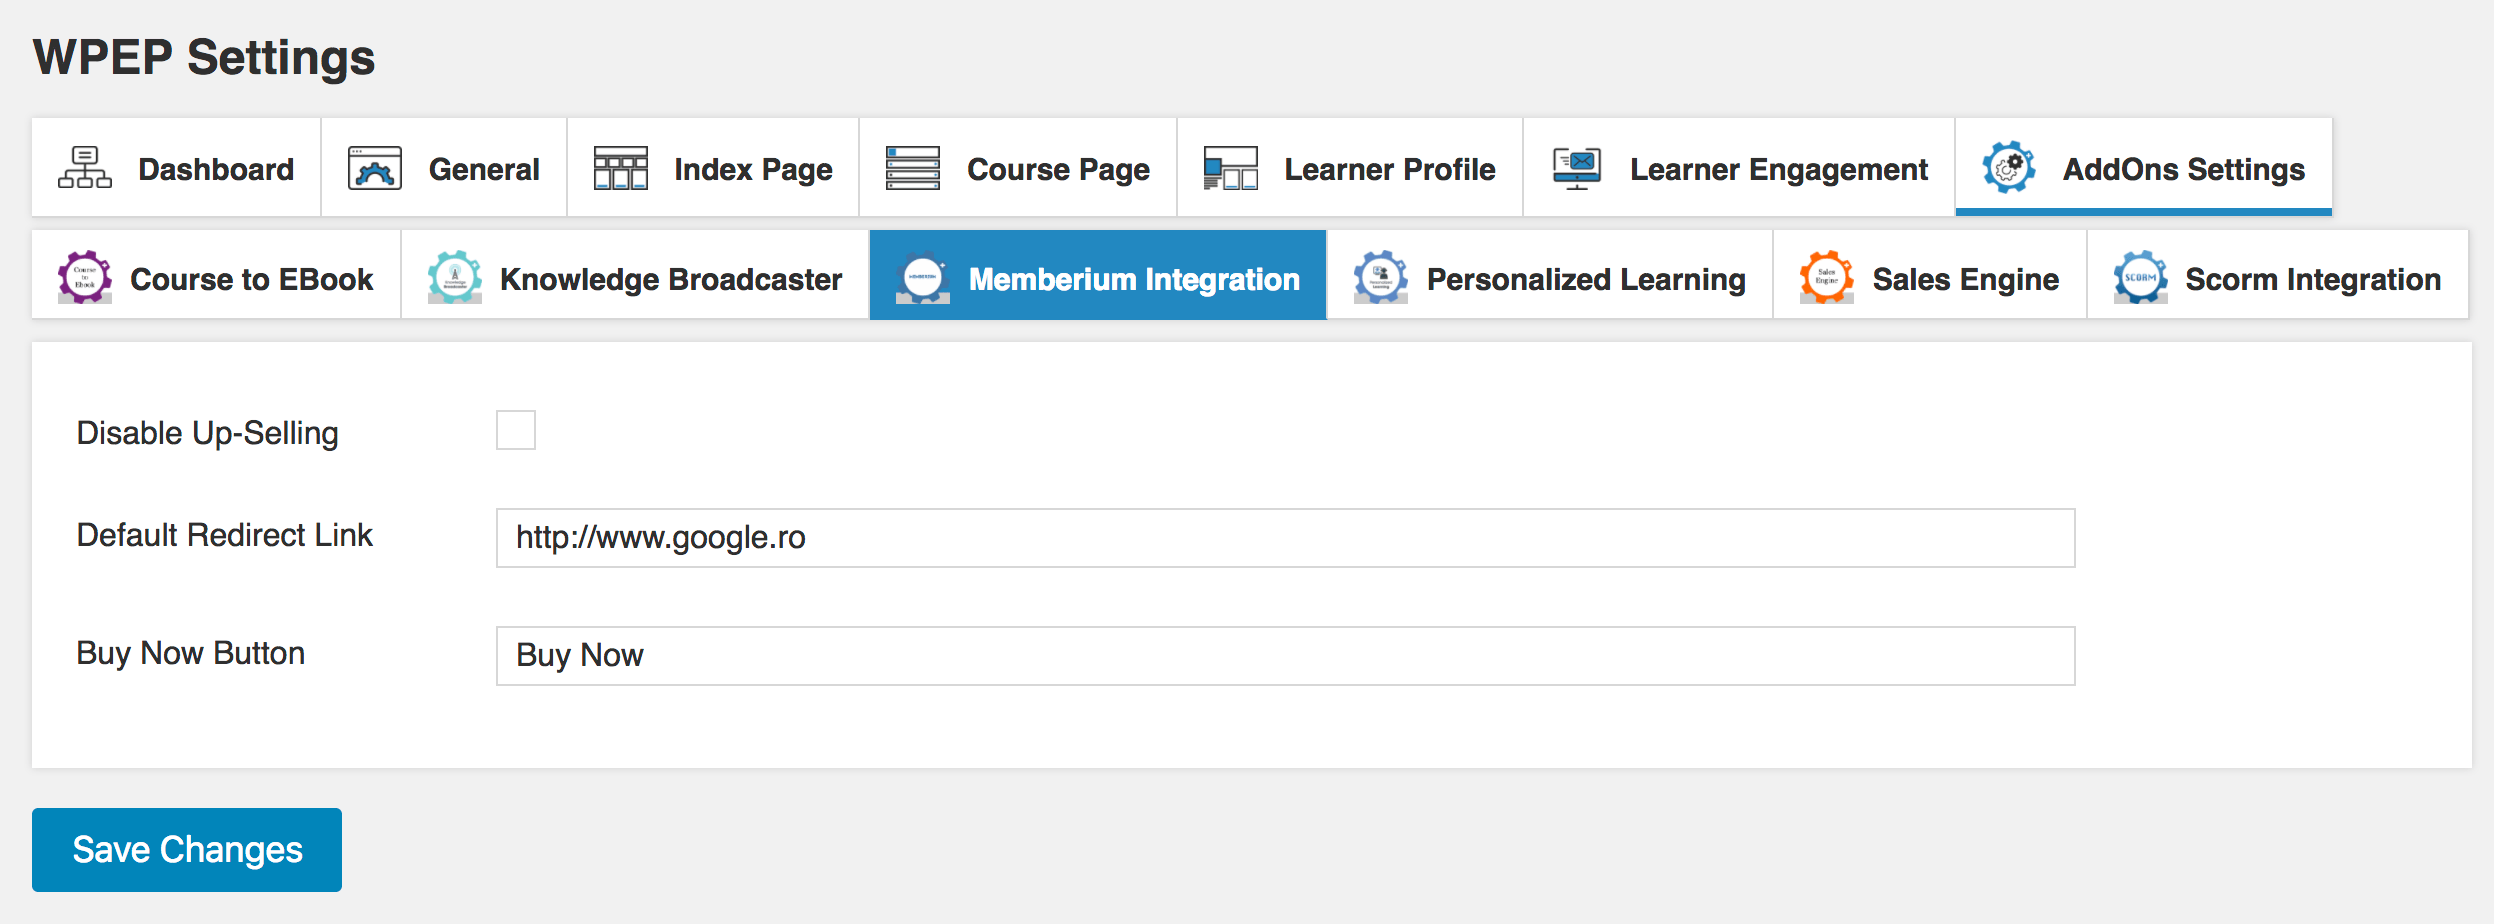
Task: Enable the Disable Up-Selling checkbox
Action: 516,430
